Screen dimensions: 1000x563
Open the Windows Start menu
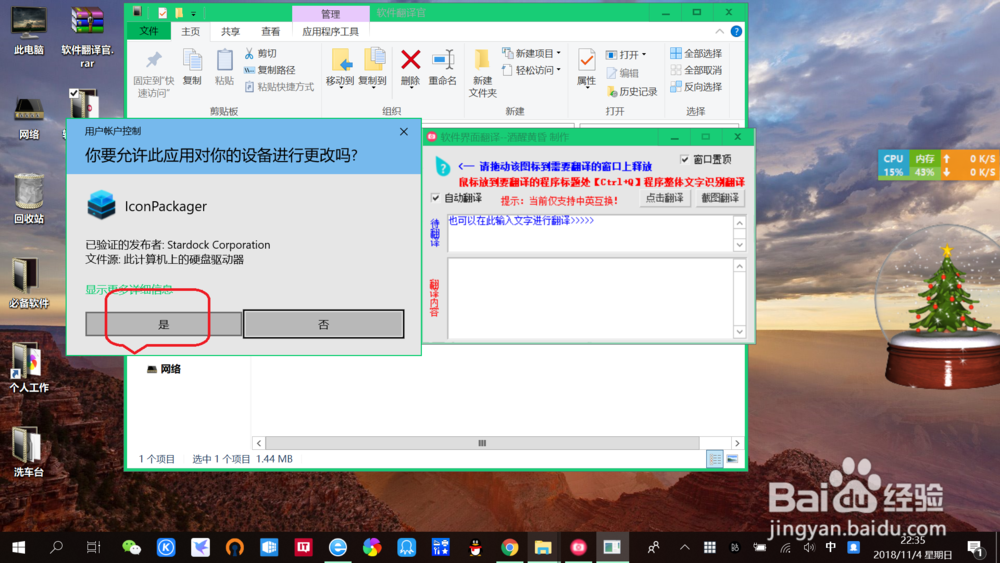coord(18,547)
